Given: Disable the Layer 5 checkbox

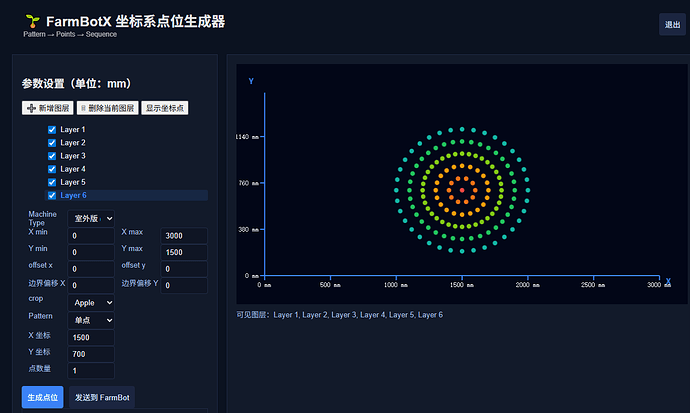Looking at the screenshot, I should click(x=52, y=182).
